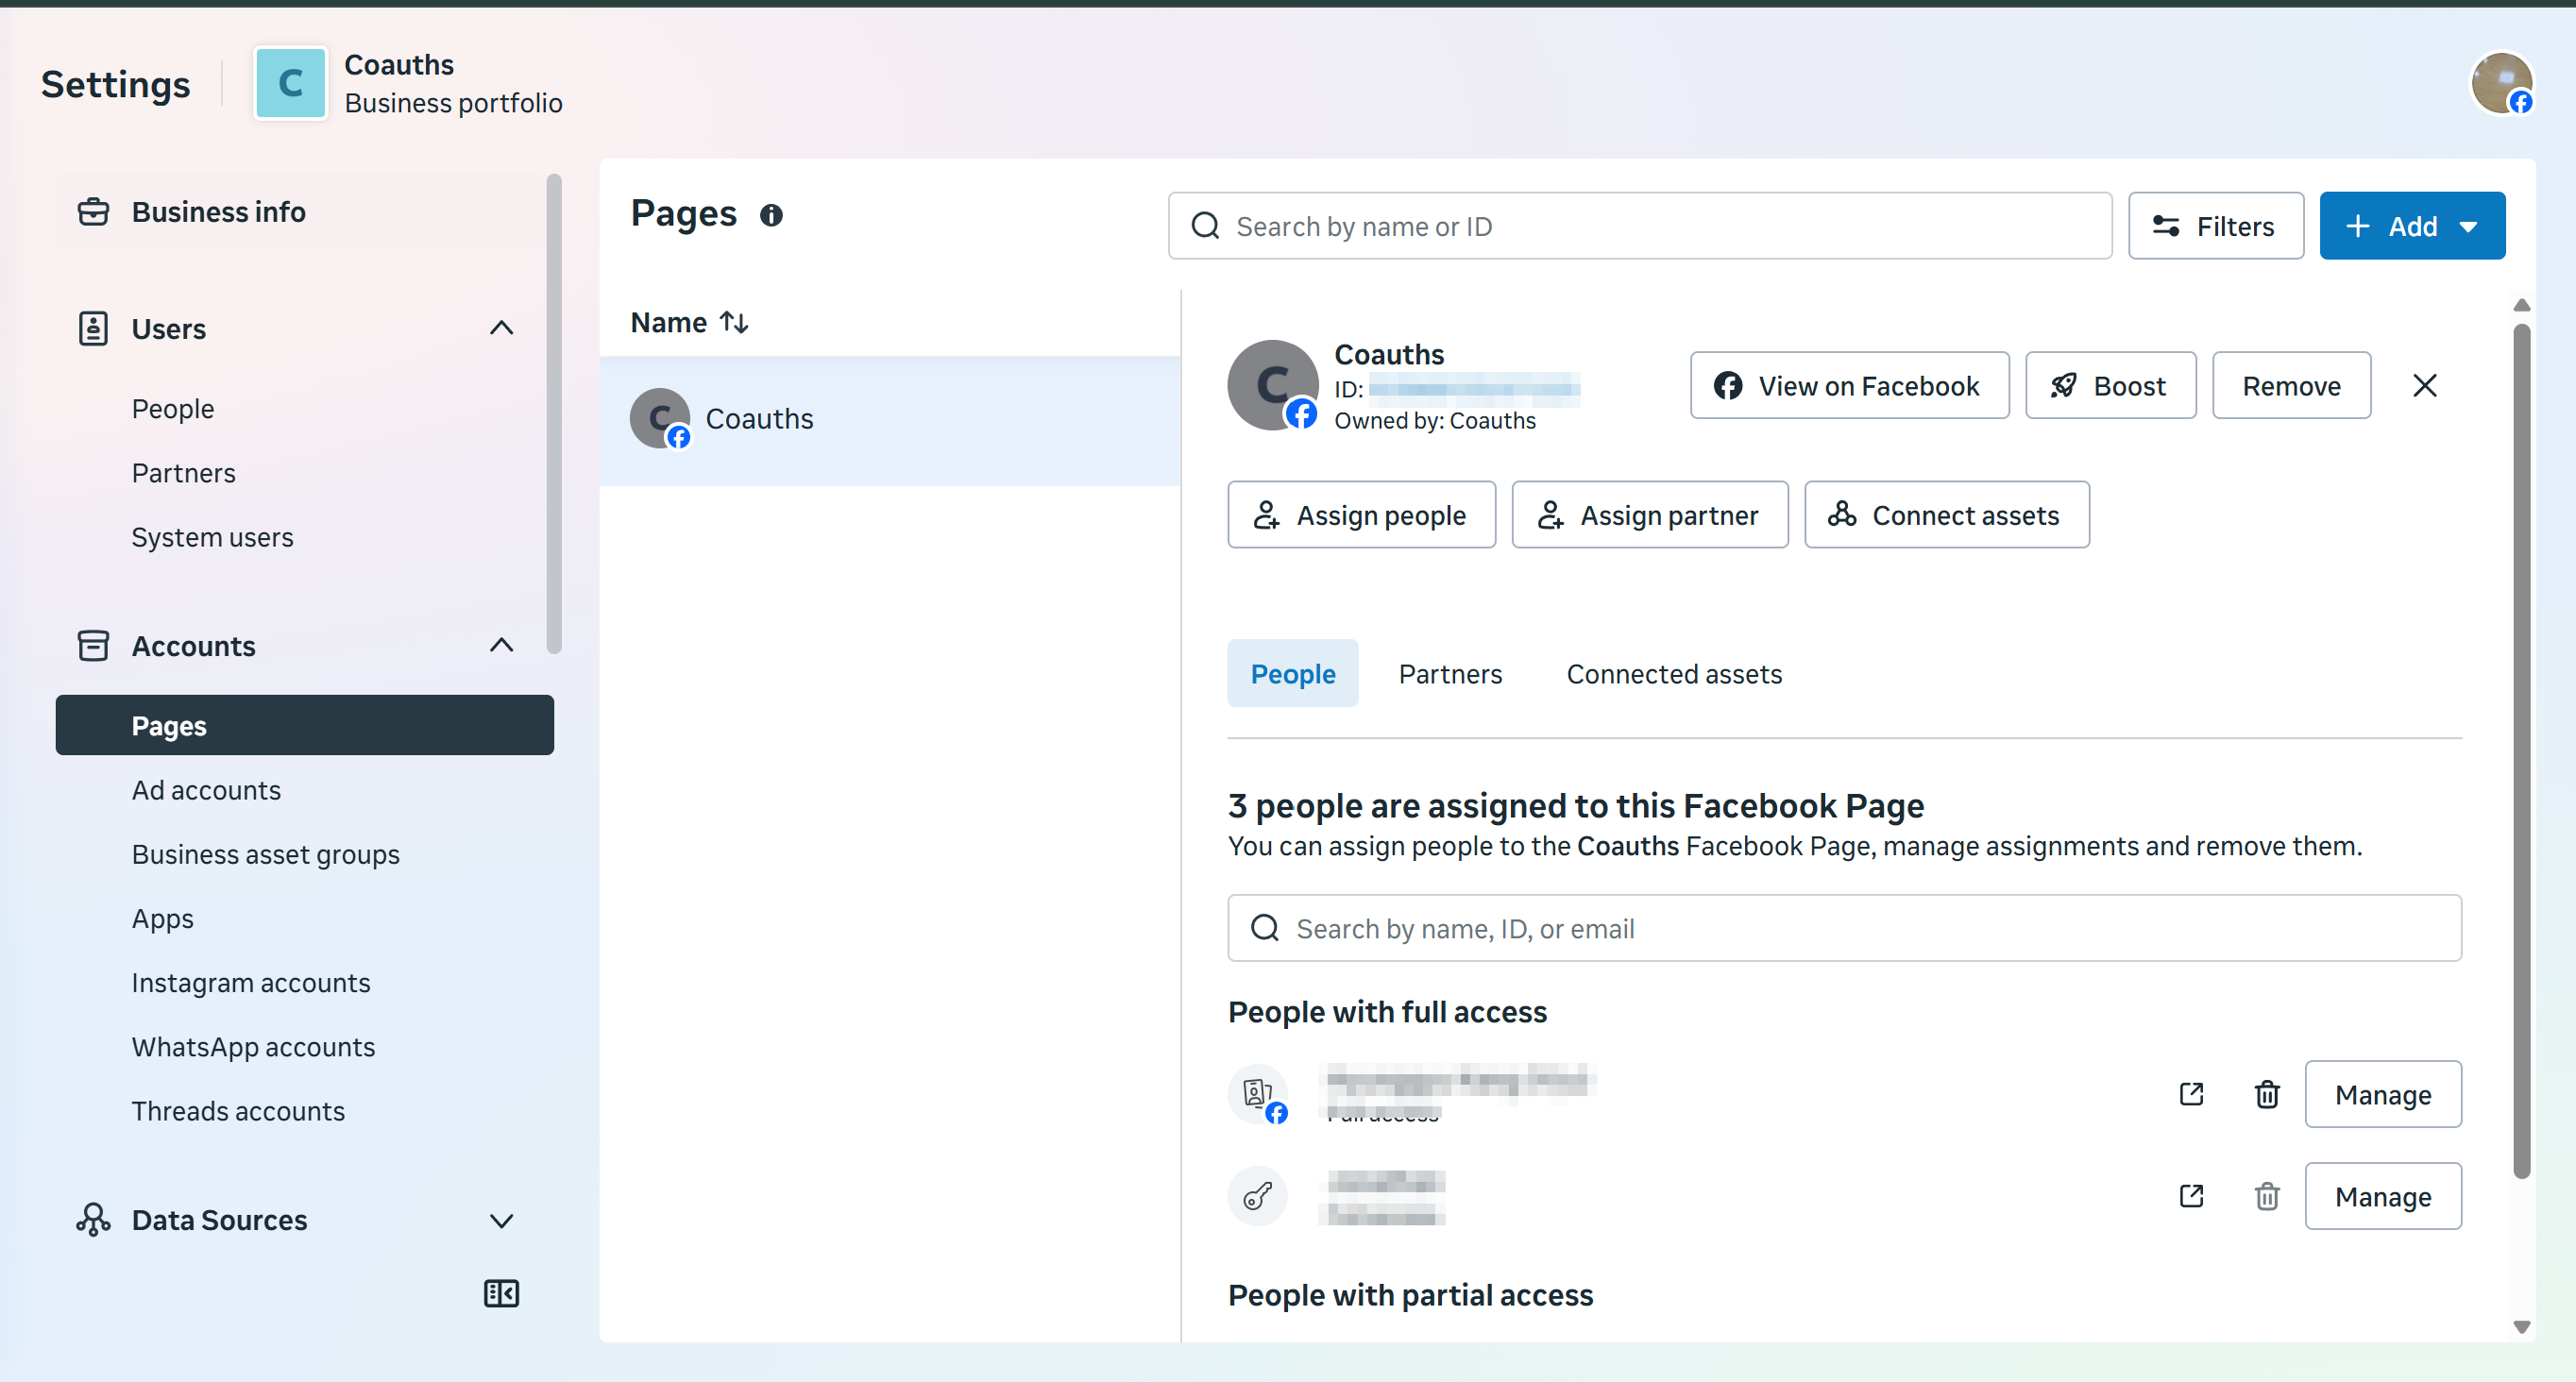This screenshot has width=2576, height=1382.
Task: Click the Data Sources nodes icon
Action: click(x=93, y=1219)
